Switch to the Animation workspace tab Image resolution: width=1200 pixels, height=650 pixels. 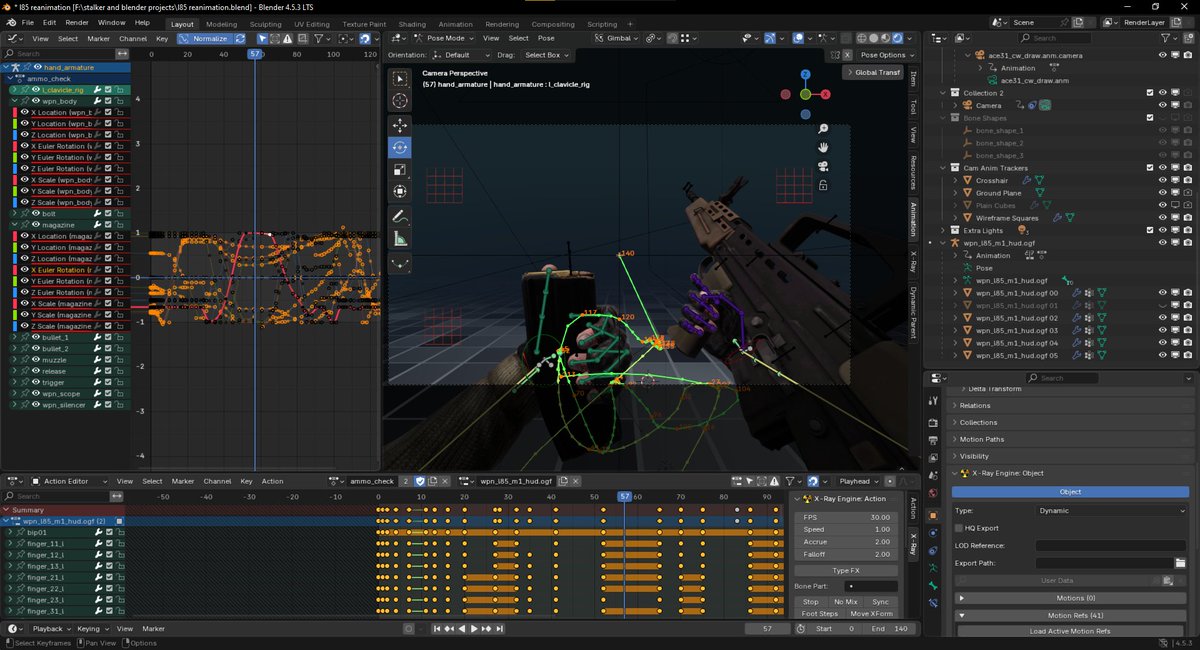coord(455,24)
